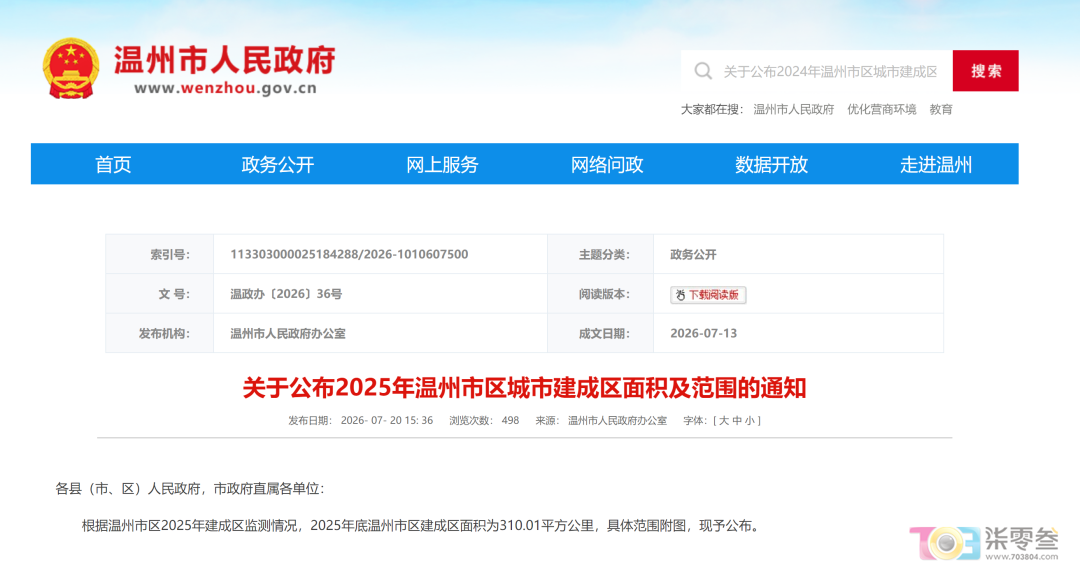Open the 数据开放 navigation tab
This screenshot has width=1080, height=572.
click(x=771, y=164)
